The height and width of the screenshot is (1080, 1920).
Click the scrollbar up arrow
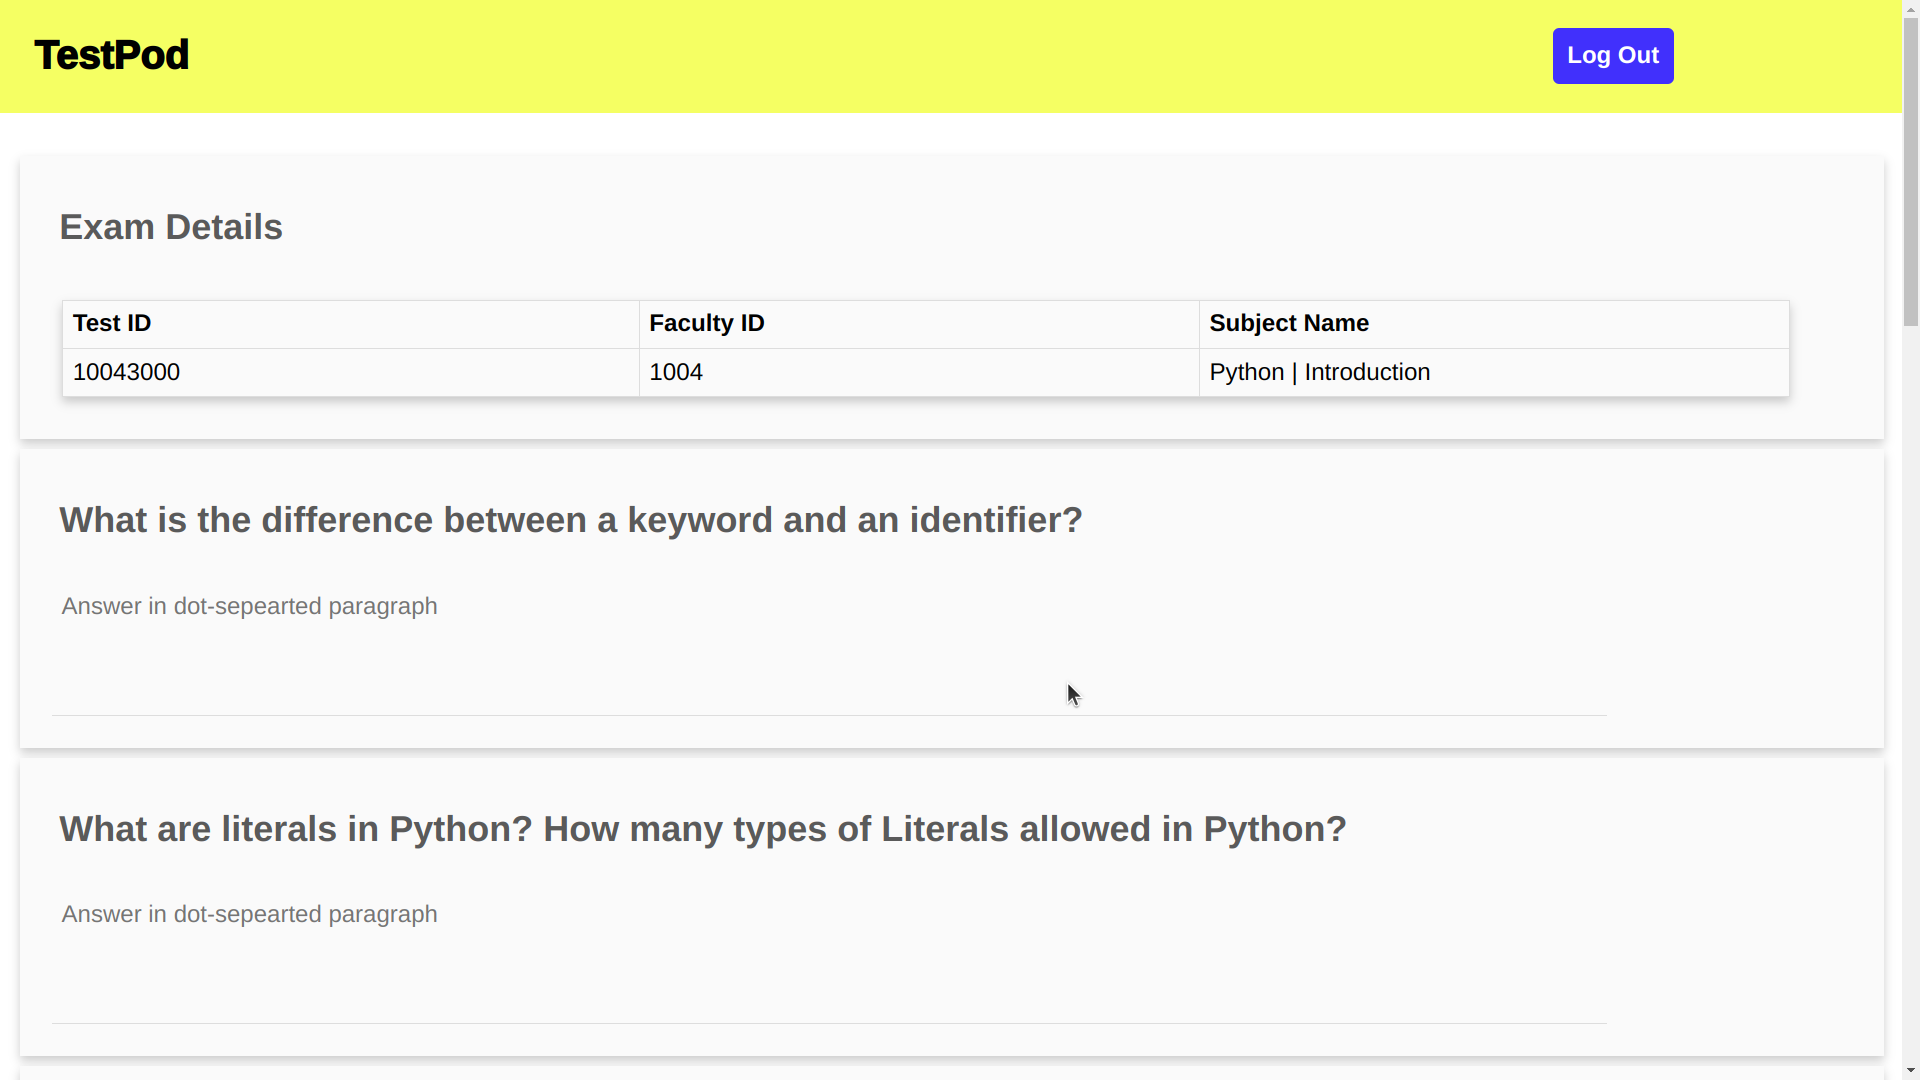[x=1910, y=8]
